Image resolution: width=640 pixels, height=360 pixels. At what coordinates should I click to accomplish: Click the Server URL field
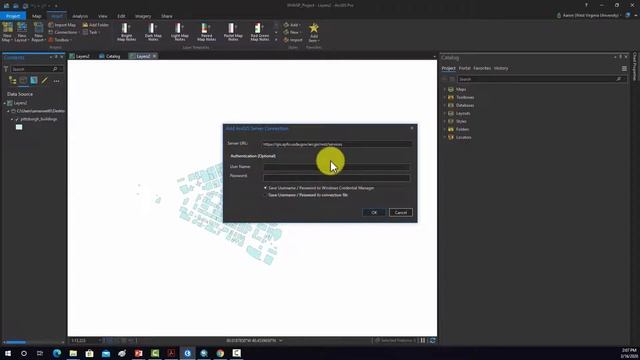(336, 144)
